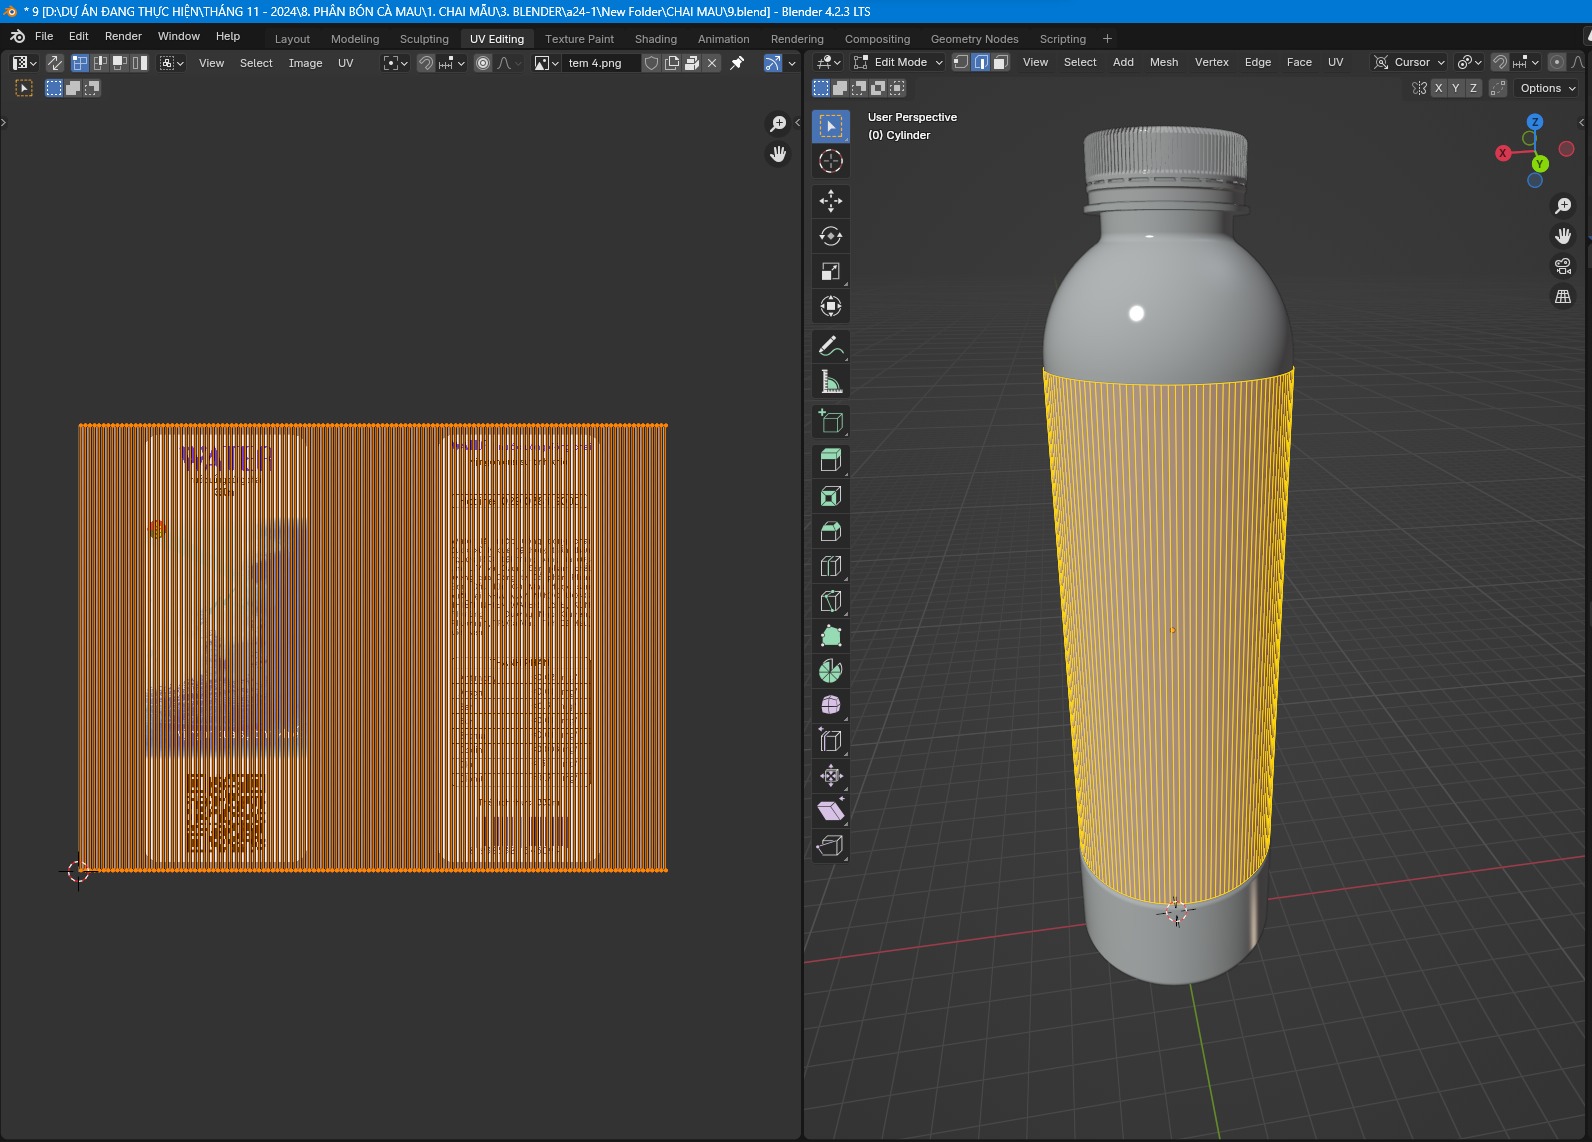Expand the Options dropdown
Viewport: 1592px width, 1142px height.
click(x=1547, y=88)
